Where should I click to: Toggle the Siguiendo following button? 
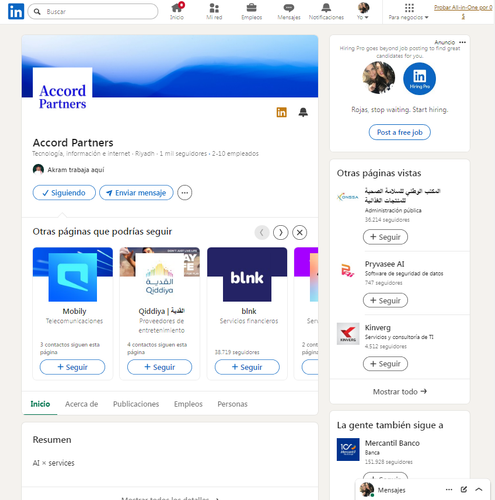pyautogui.click(x=64, y=193)
